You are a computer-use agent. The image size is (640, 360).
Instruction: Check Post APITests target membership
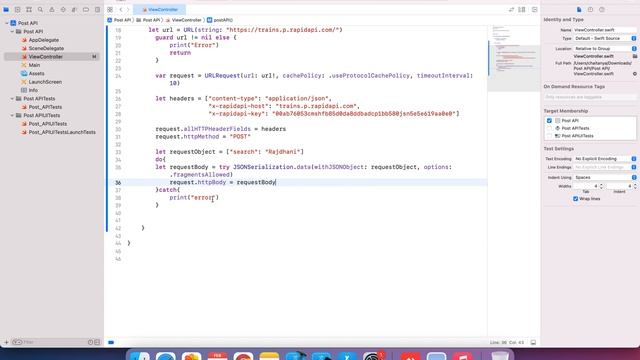549,128
